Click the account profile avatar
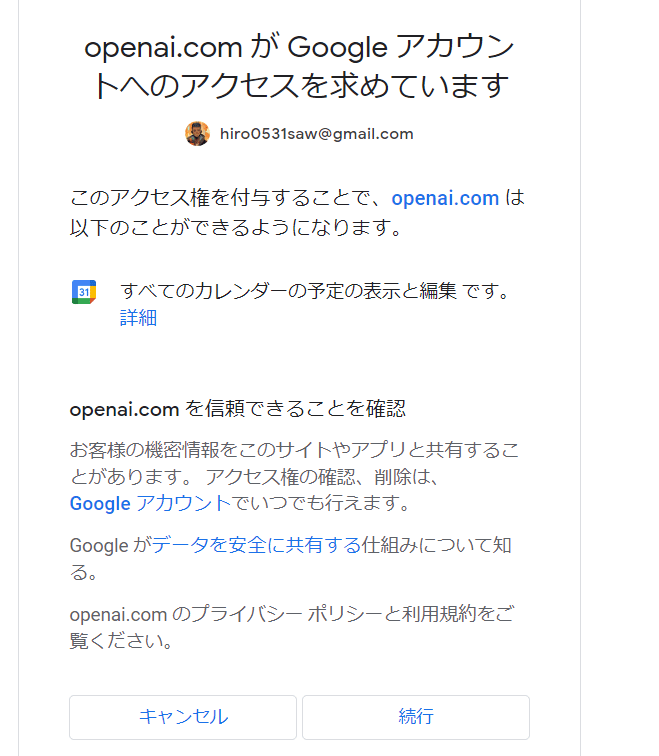 click(197, 134)
